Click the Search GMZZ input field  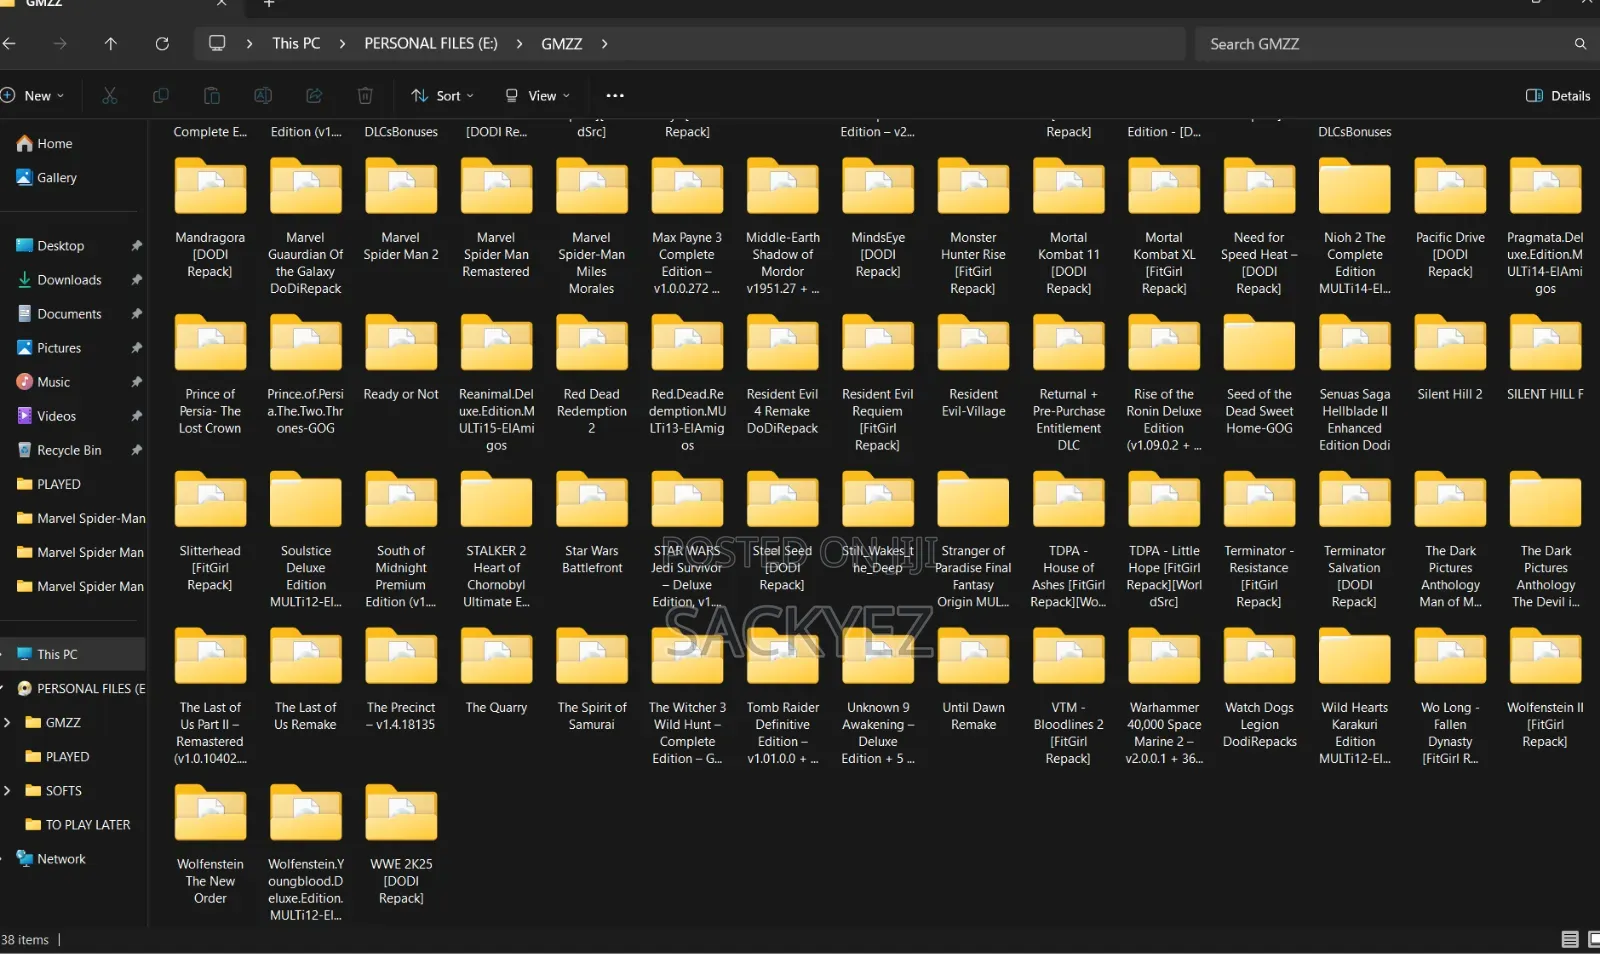pos(1390,44)
